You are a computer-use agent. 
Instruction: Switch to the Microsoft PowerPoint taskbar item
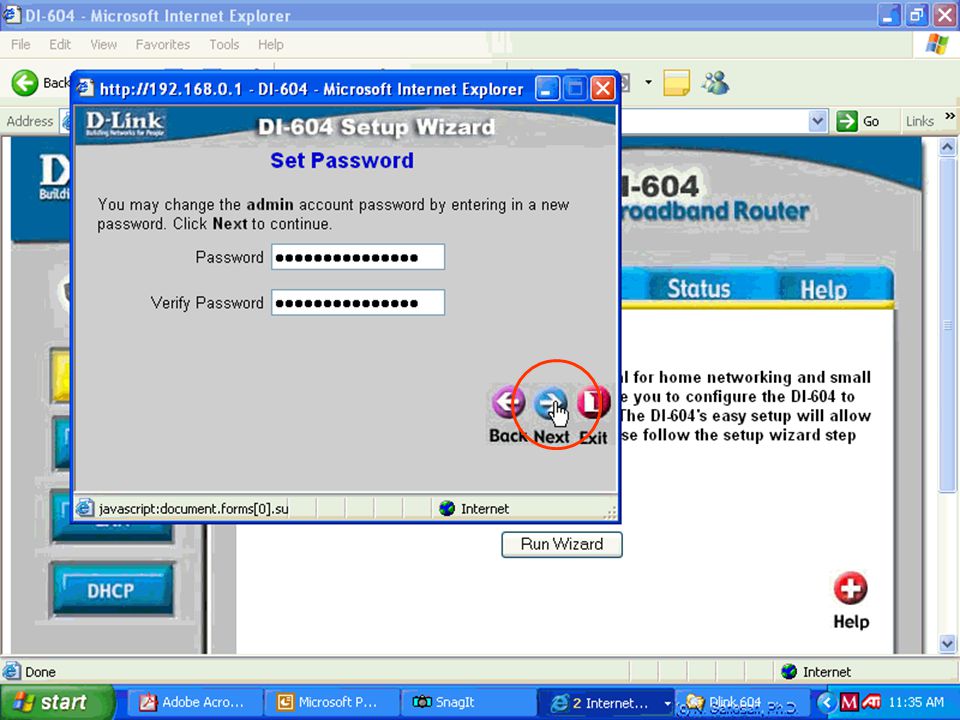[331, 702]
